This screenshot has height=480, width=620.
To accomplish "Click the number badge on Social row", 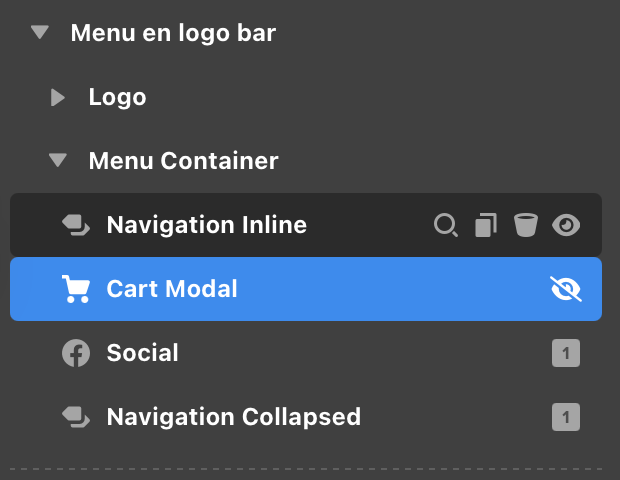I will pyautogui.click(x=566, y=353).
